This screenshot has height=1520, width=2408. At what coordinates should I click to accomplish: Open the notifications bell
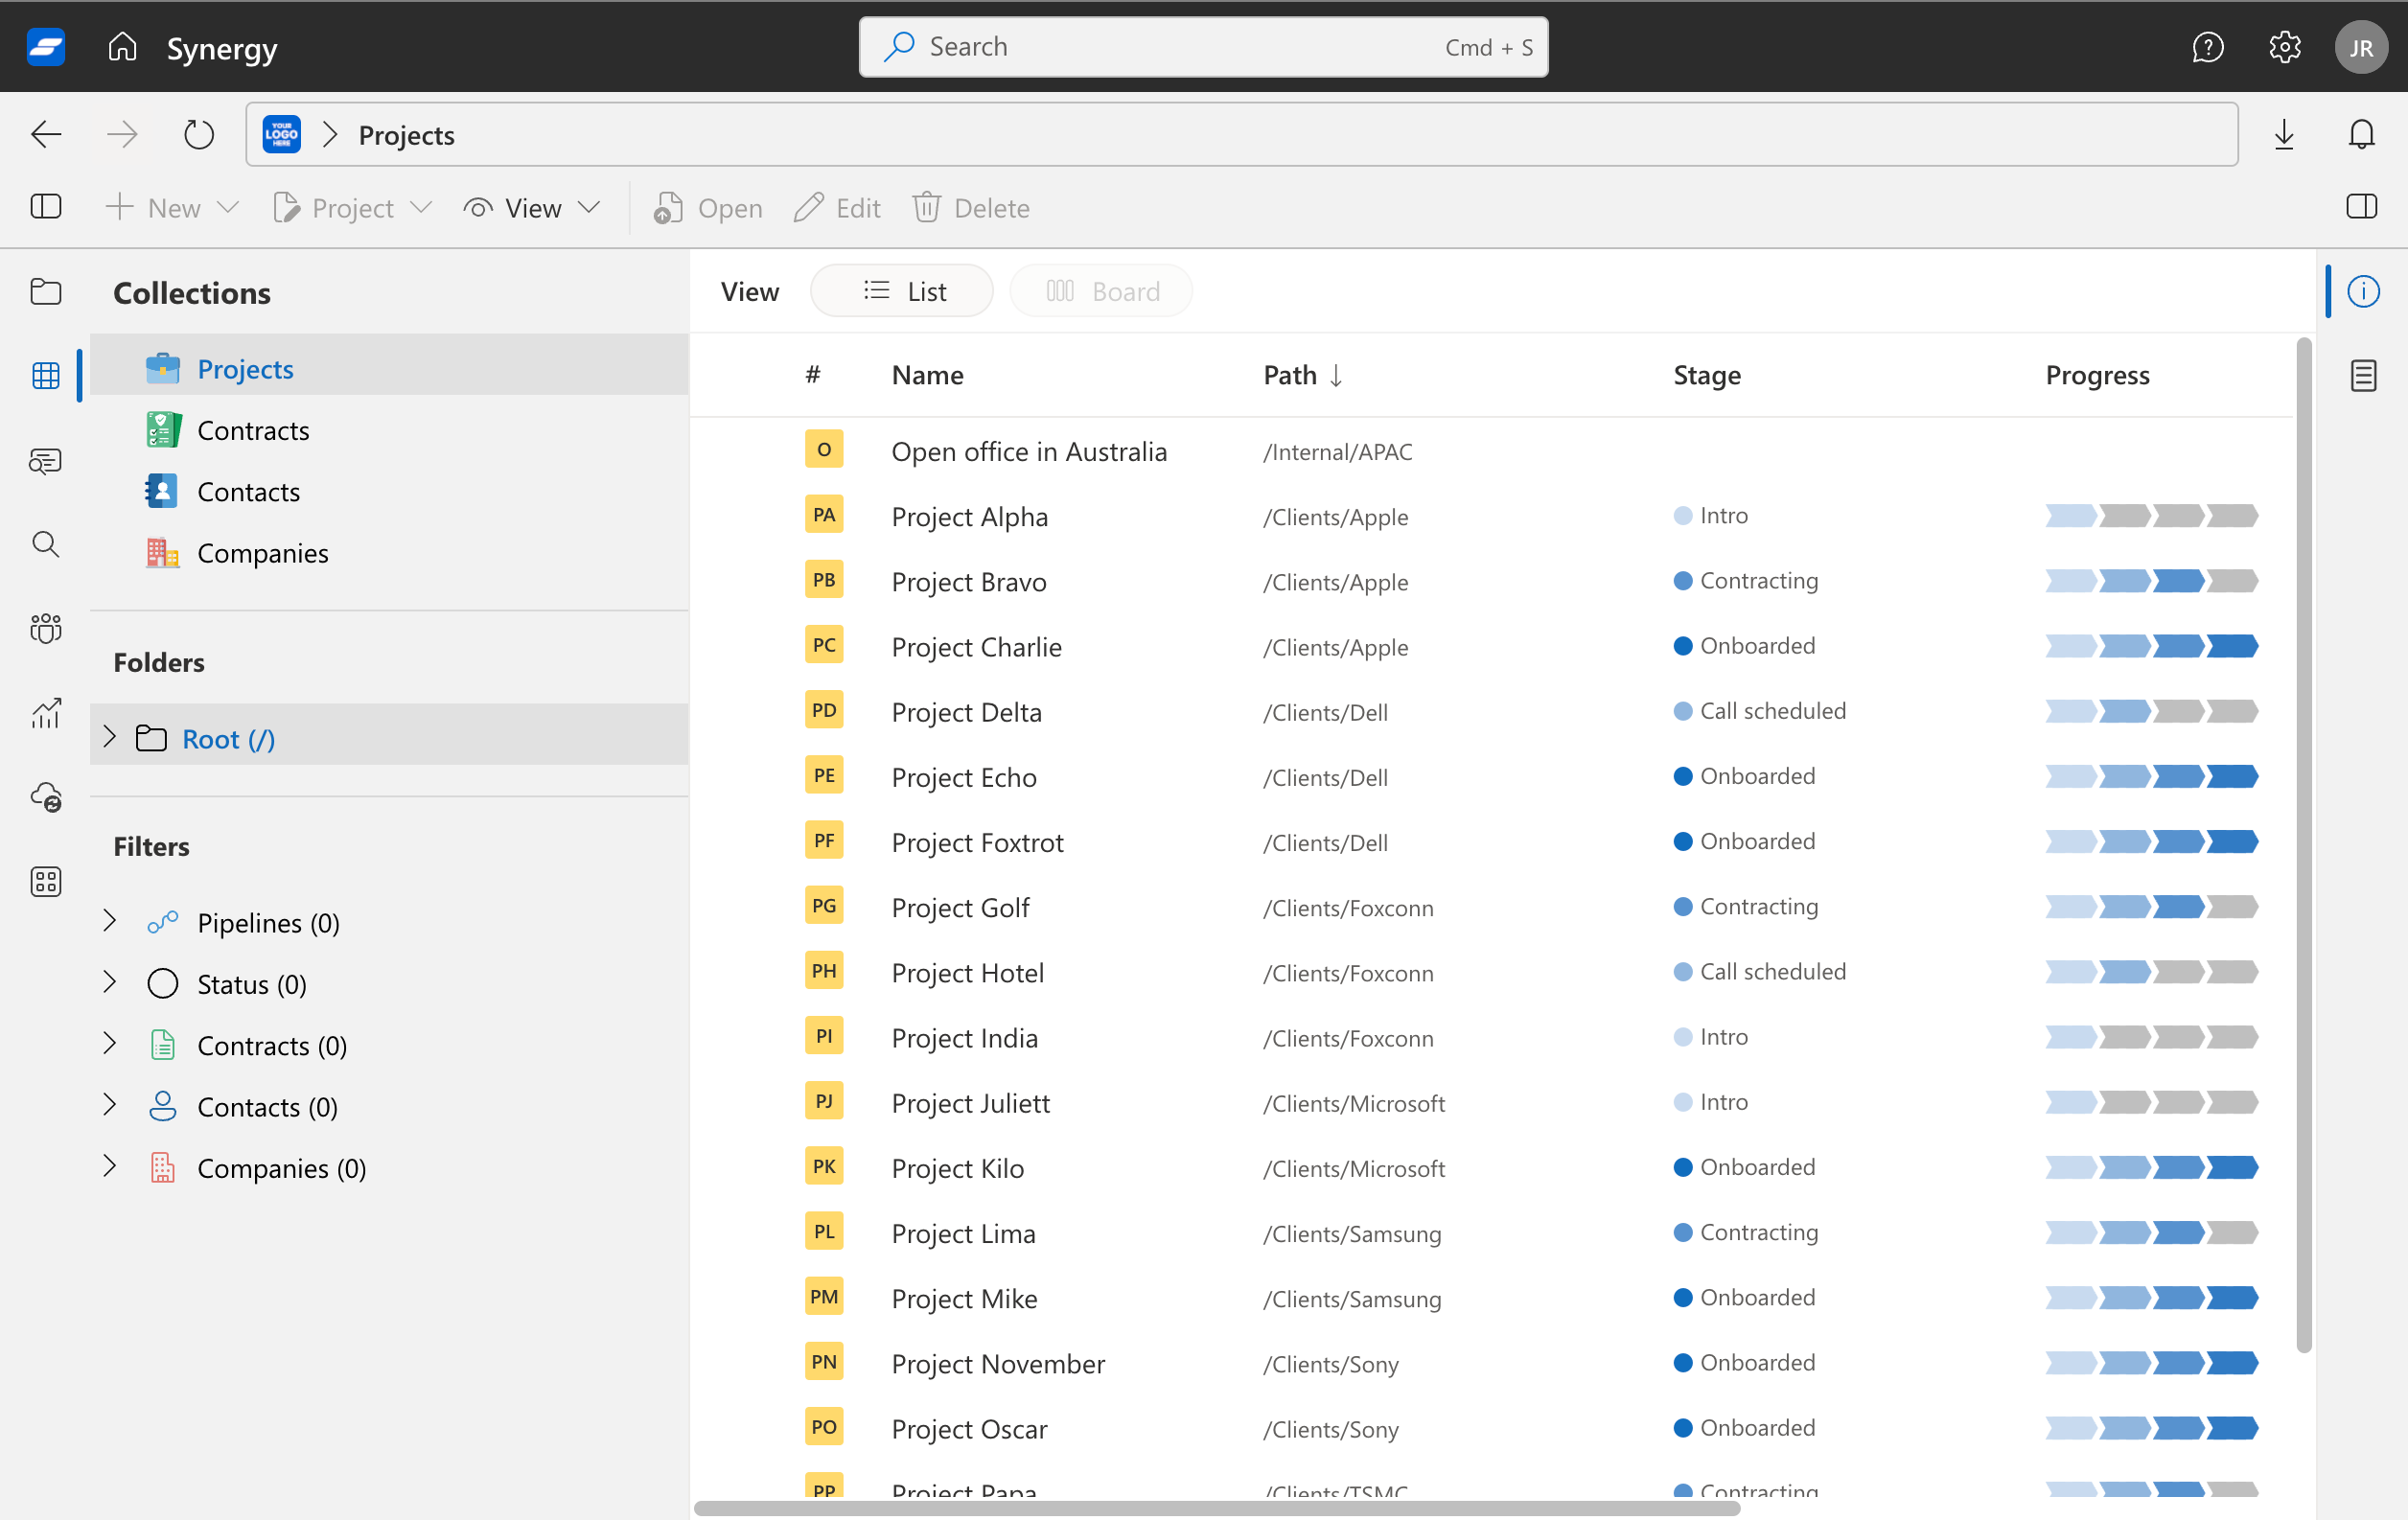pyautogui.click(x=2361, y=134)
